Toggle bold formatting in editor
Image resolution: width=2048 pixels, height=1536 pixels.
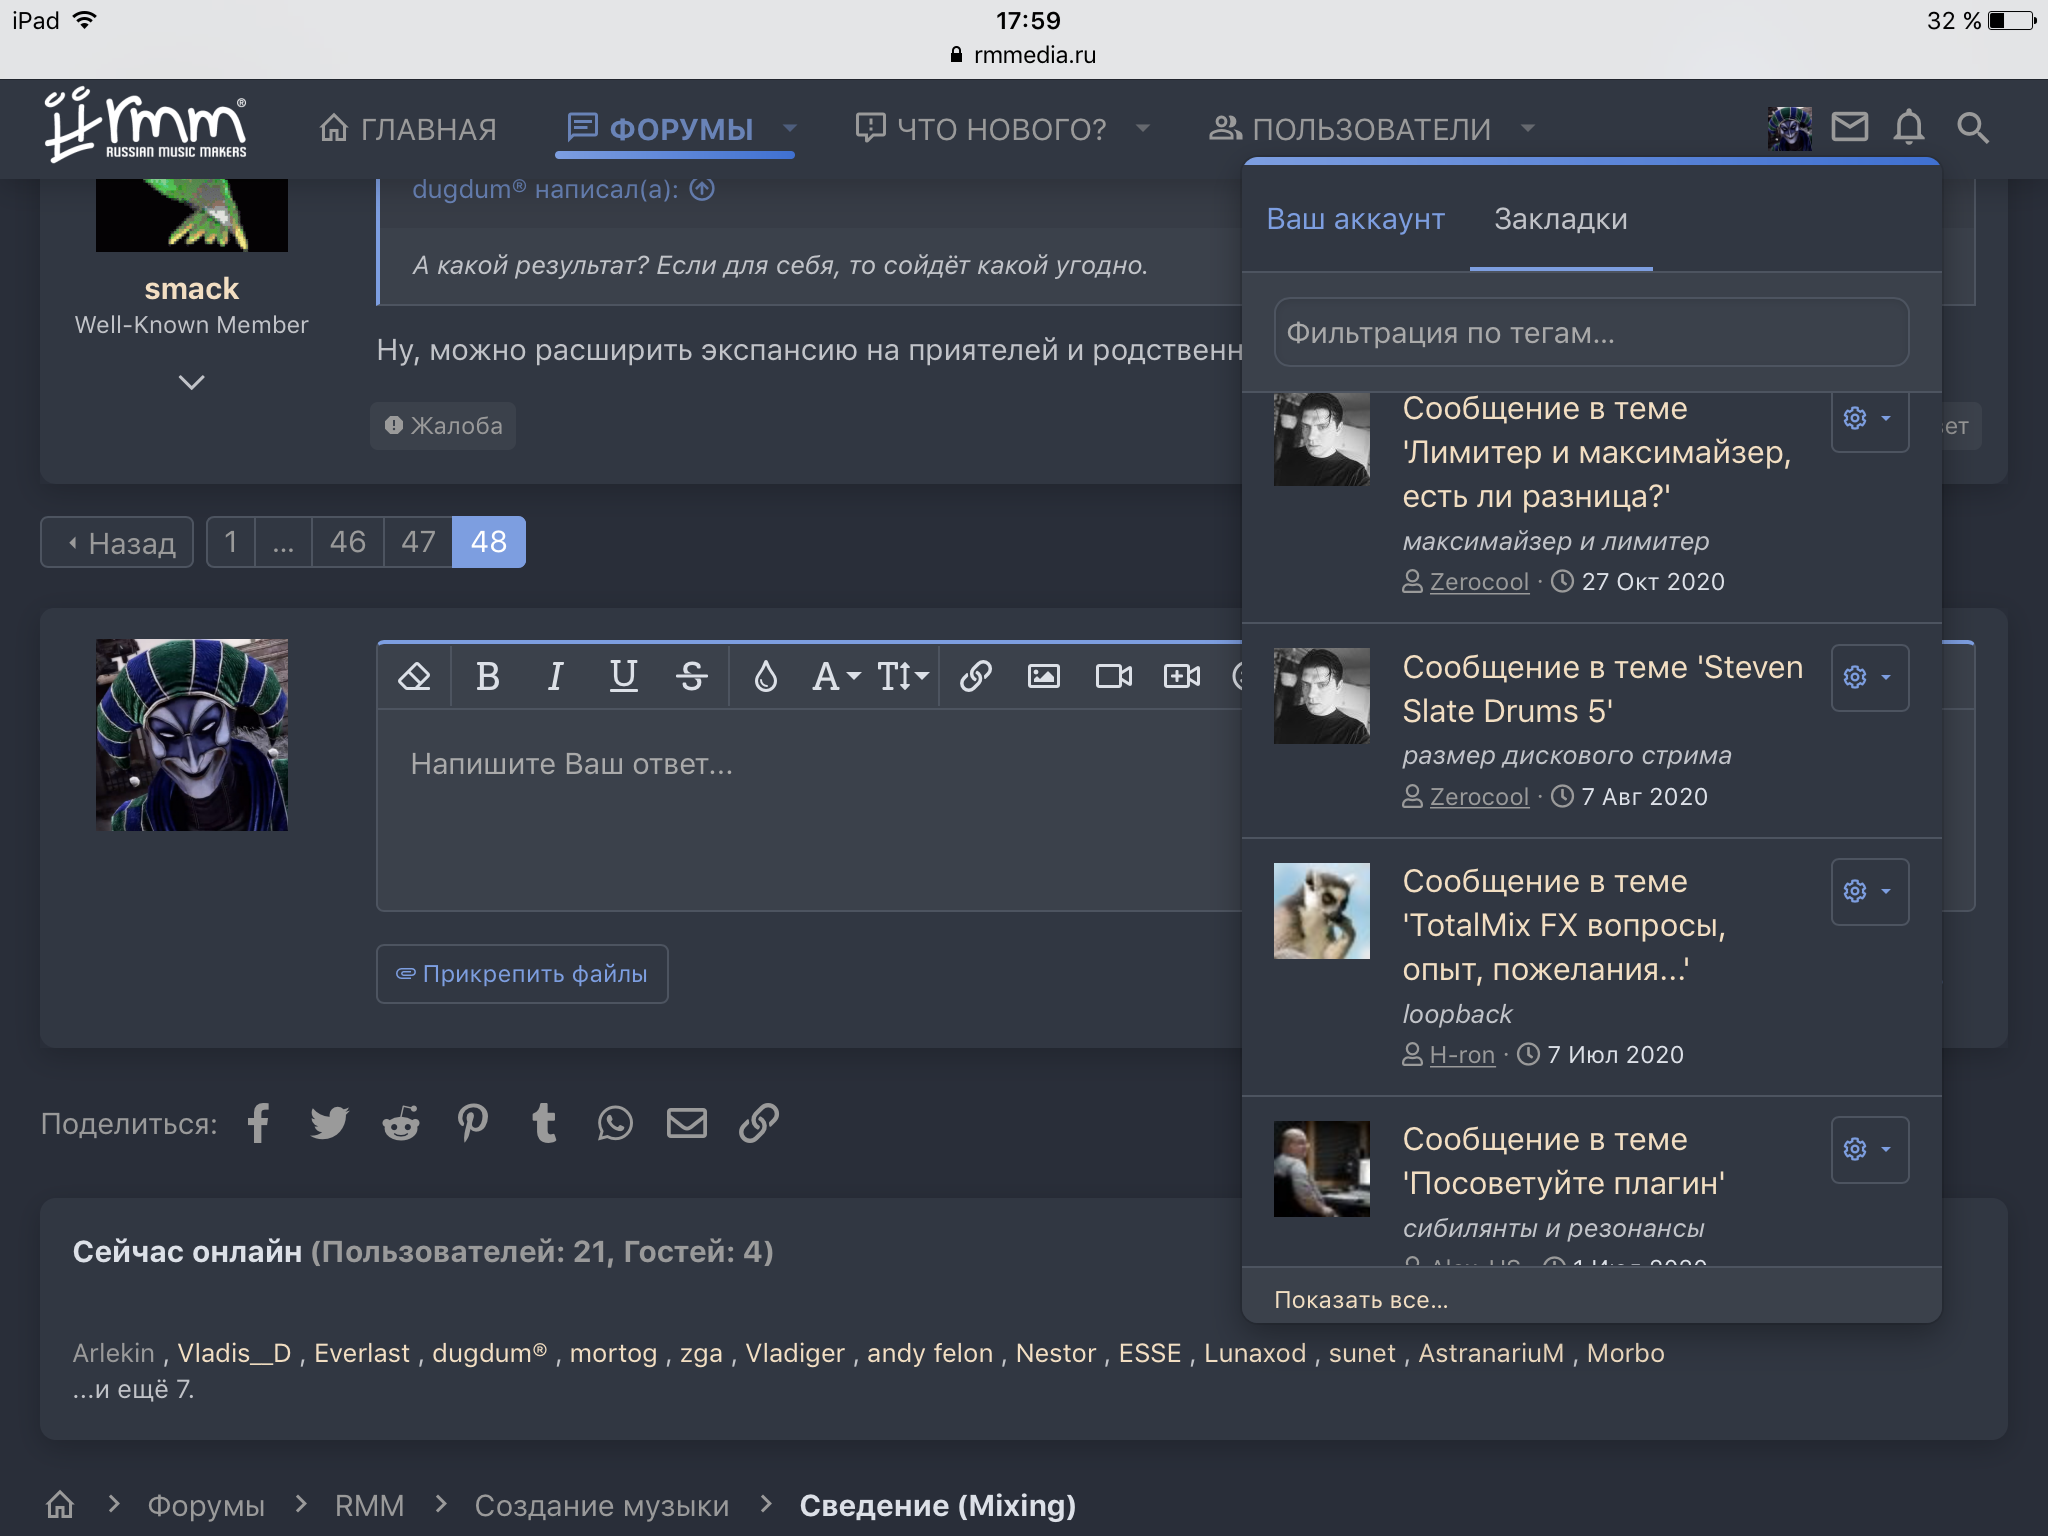[487, 677]
